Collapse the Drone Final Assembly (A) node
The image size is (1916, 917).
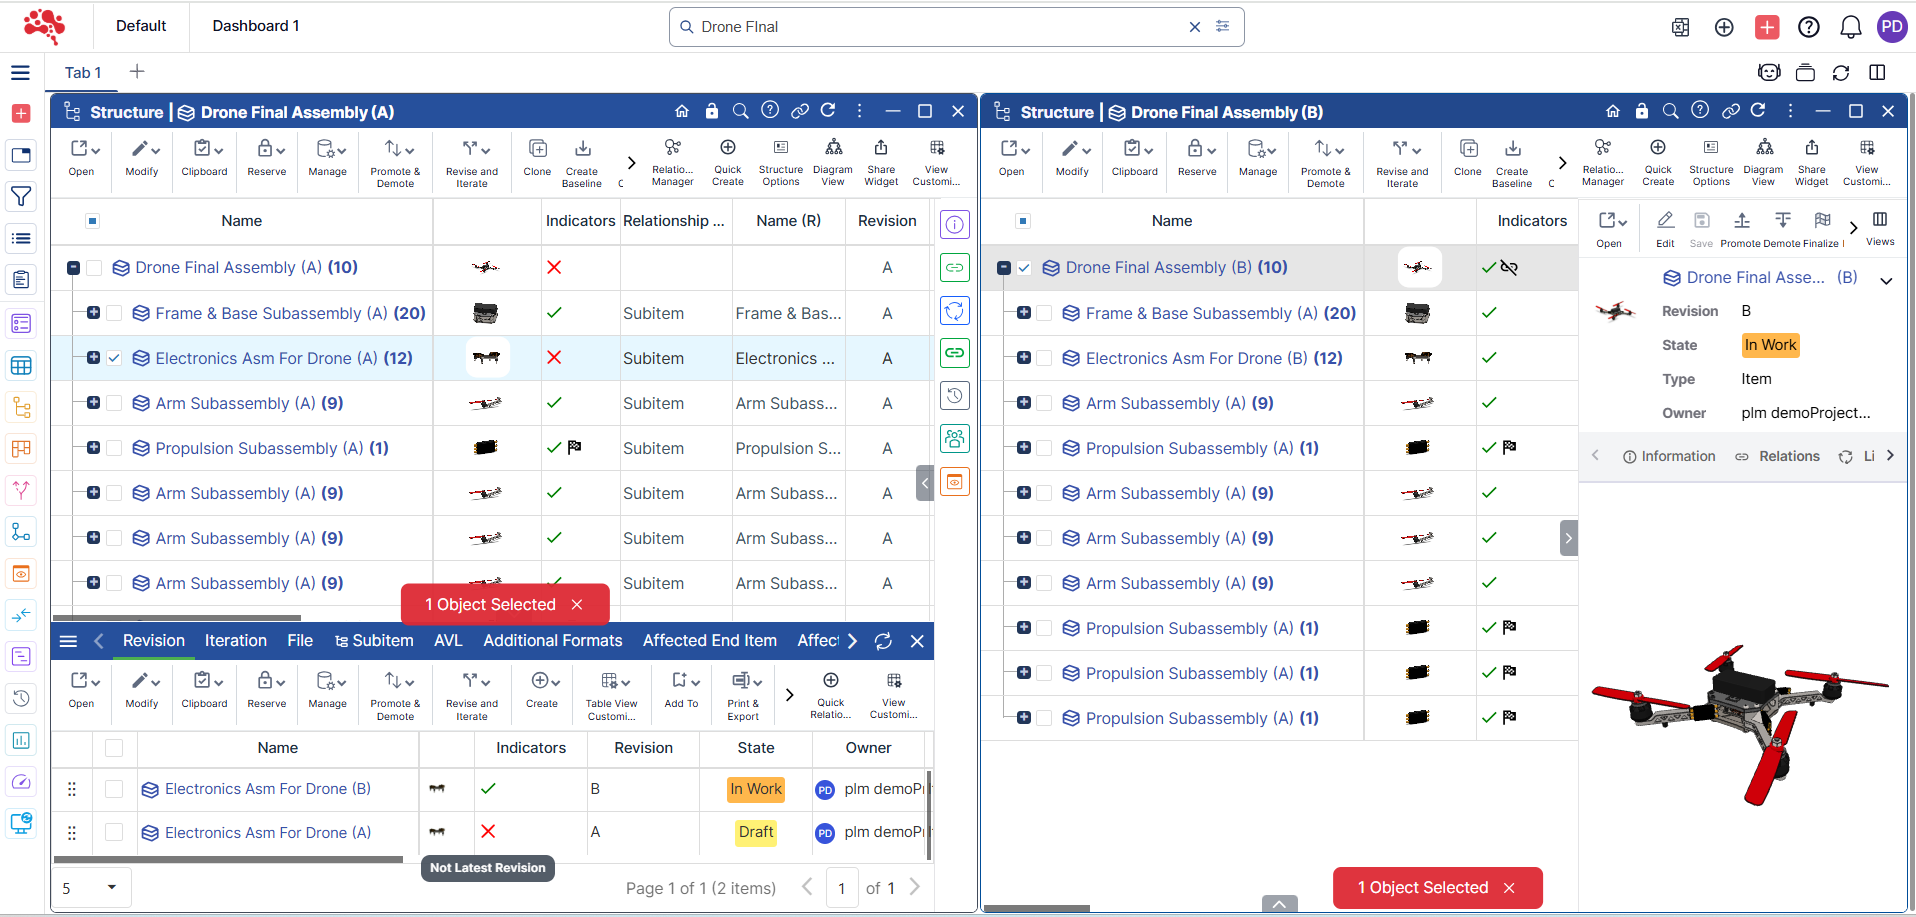click(73, 267)
